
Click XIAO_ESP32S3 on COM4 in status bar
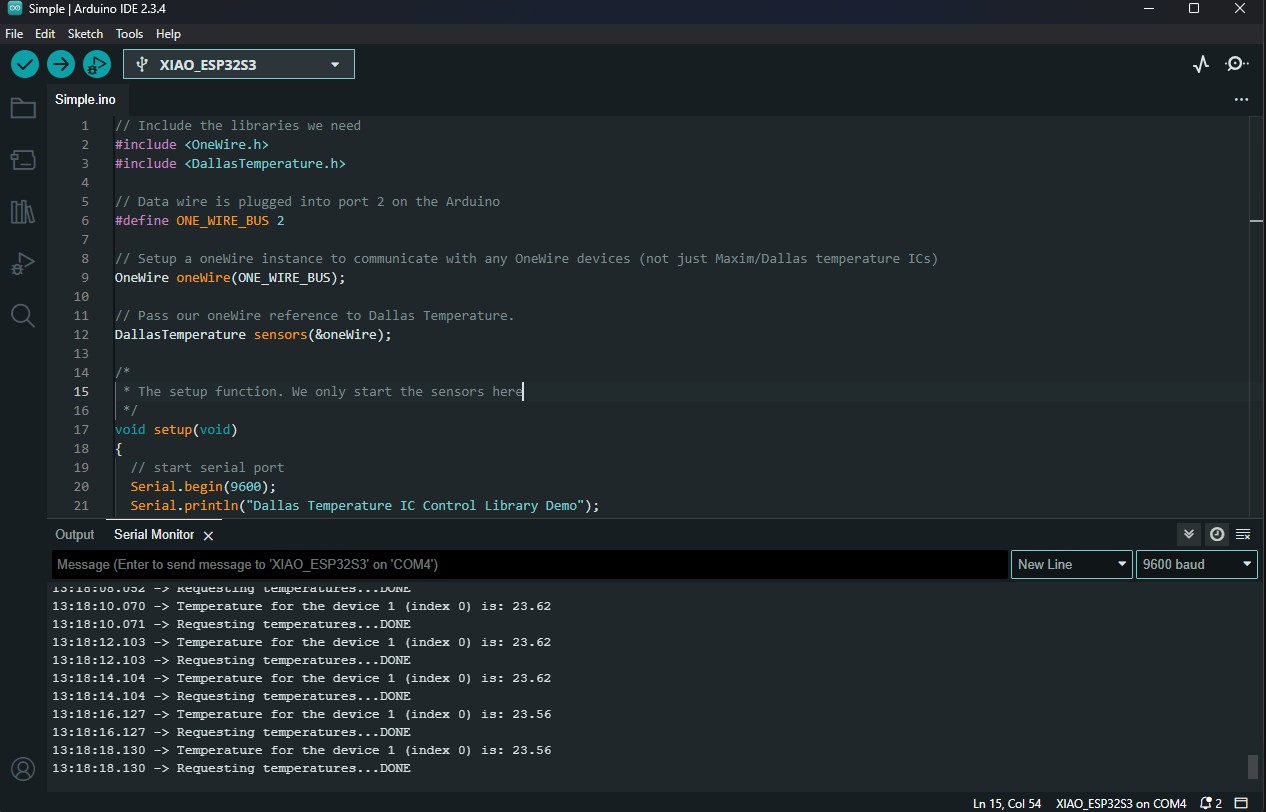pos(1121,803)
